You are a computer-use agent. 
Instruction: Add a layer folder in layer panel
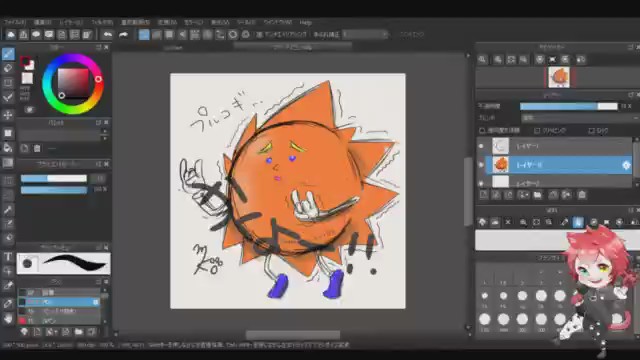[538, 195]
